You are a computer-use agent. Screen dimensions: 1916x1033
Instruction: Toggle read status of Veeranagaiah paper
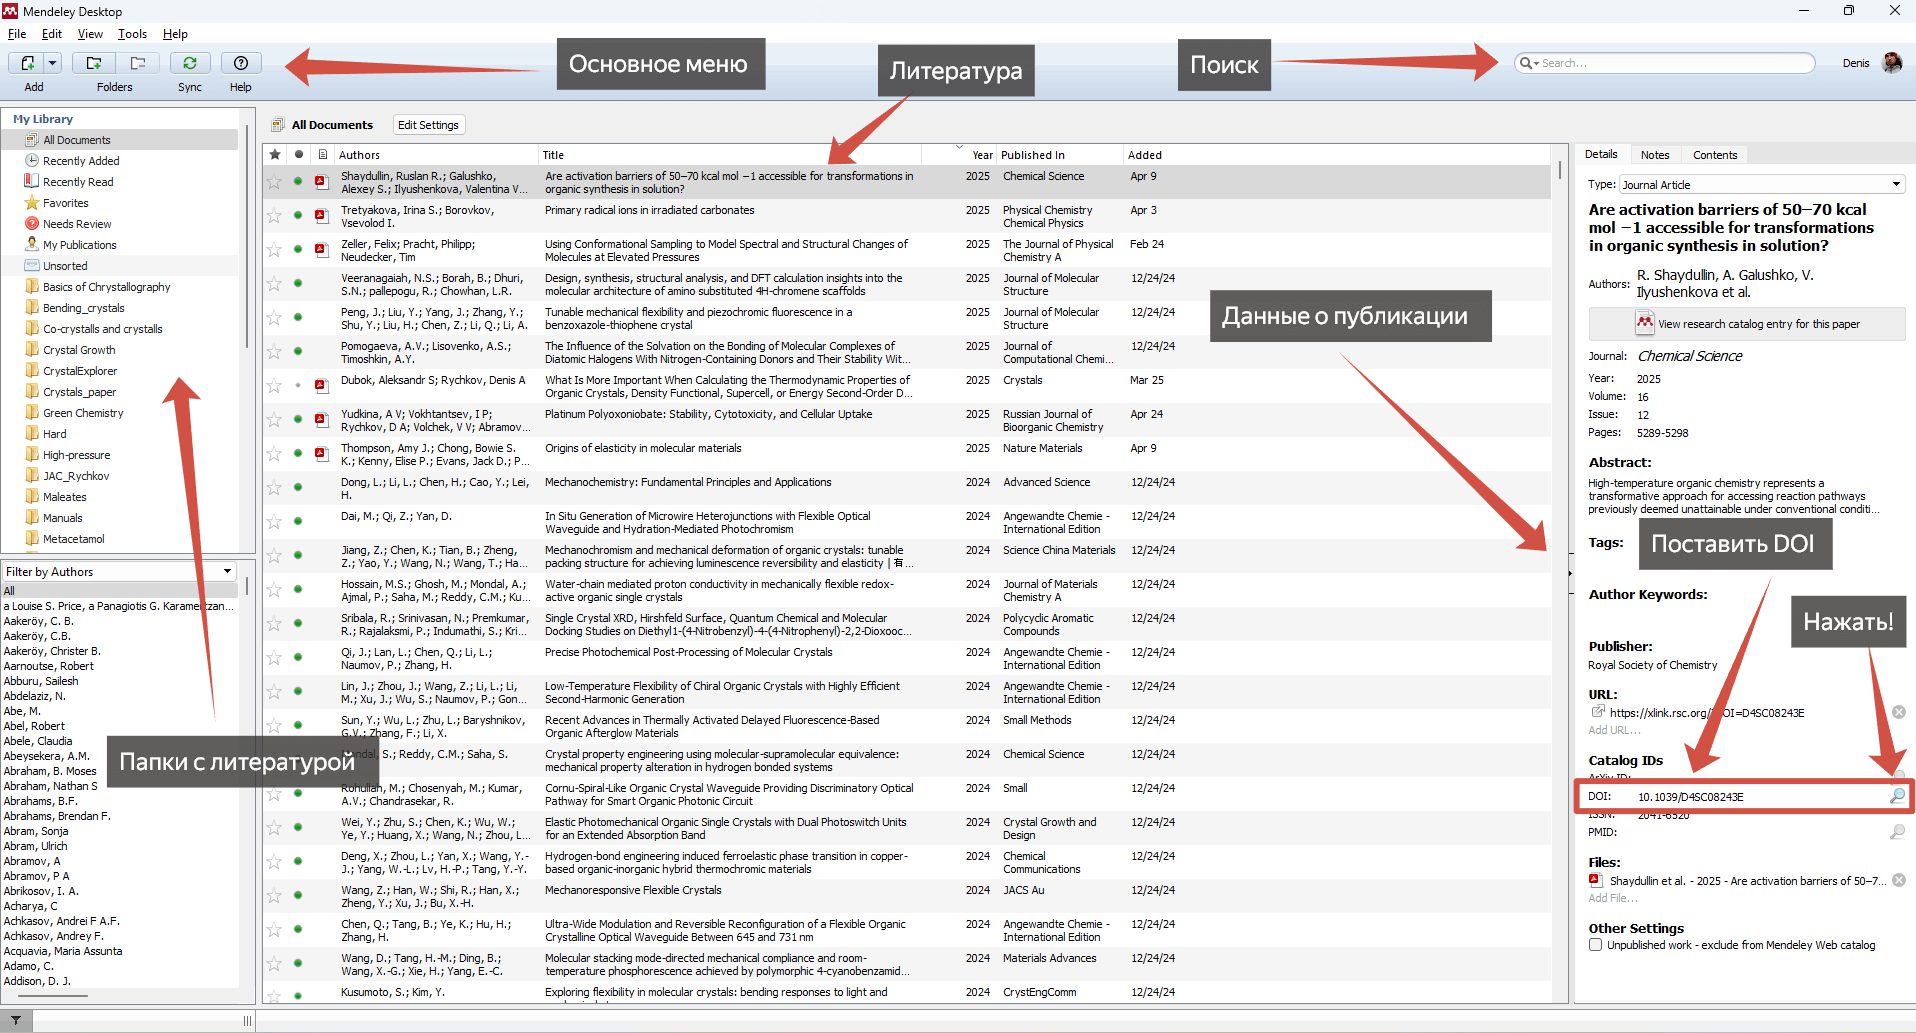[298, 284]
